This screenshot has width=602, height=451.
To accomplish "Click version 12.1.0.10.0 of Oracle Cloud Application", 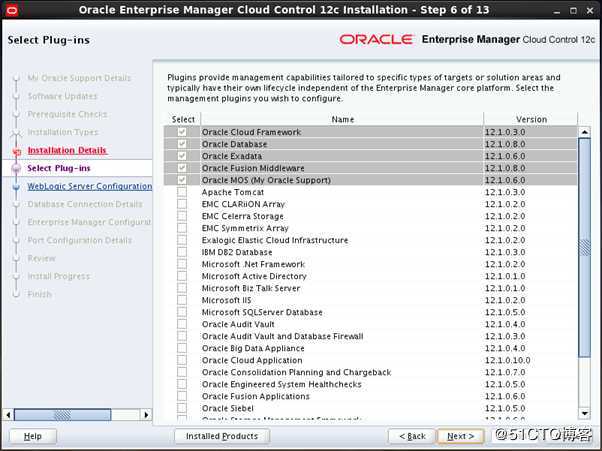I will tap(508, 360).
